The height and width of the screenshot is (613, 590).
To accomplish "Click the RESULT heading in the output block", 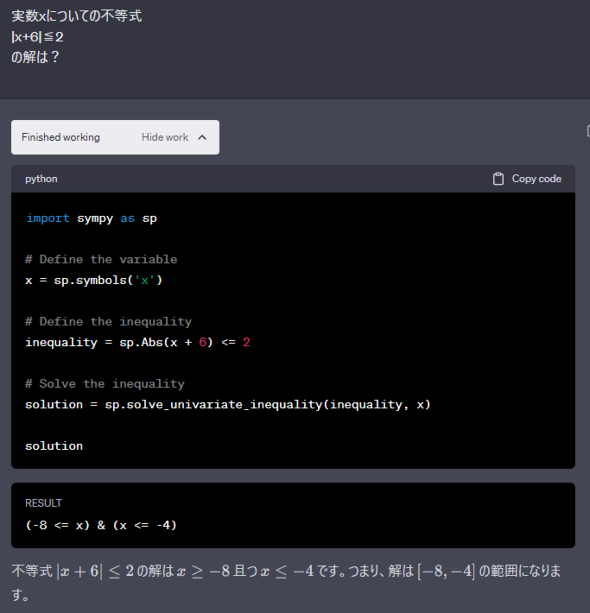I will pos(43,503).
